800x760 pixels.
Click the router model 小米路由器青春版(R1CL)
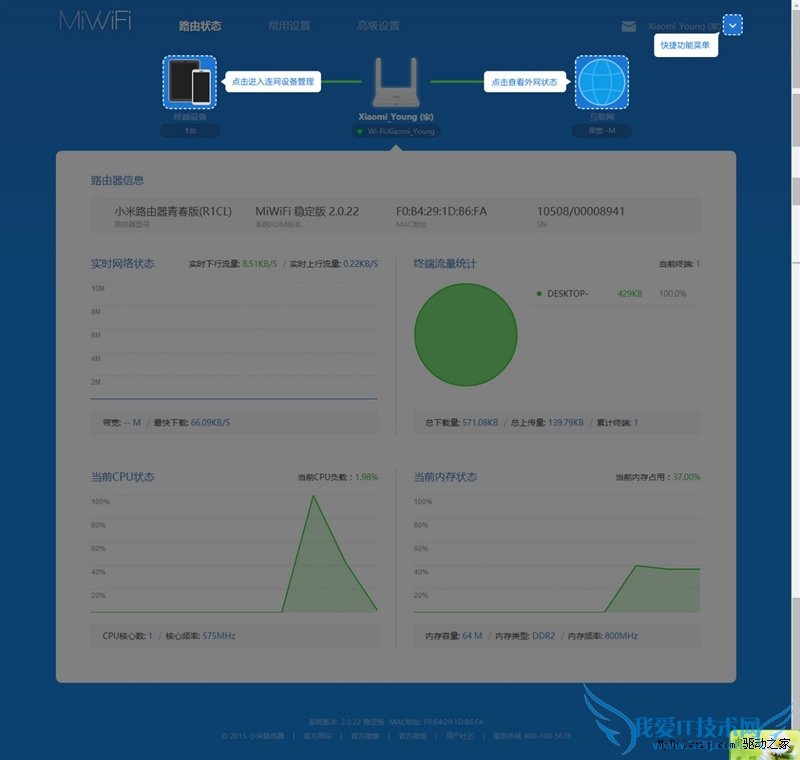point(173,211)
